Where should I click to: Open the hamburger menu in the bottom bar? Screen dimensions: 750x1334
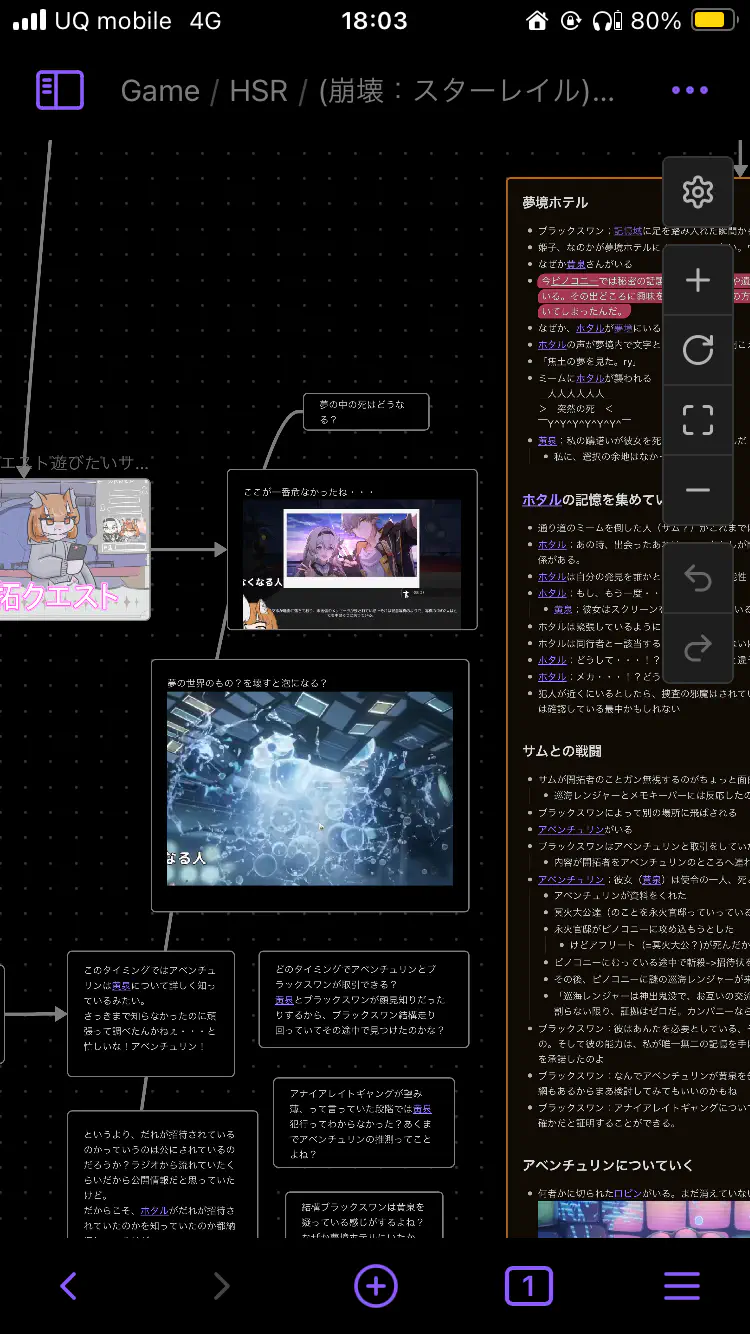[682, 1286]
